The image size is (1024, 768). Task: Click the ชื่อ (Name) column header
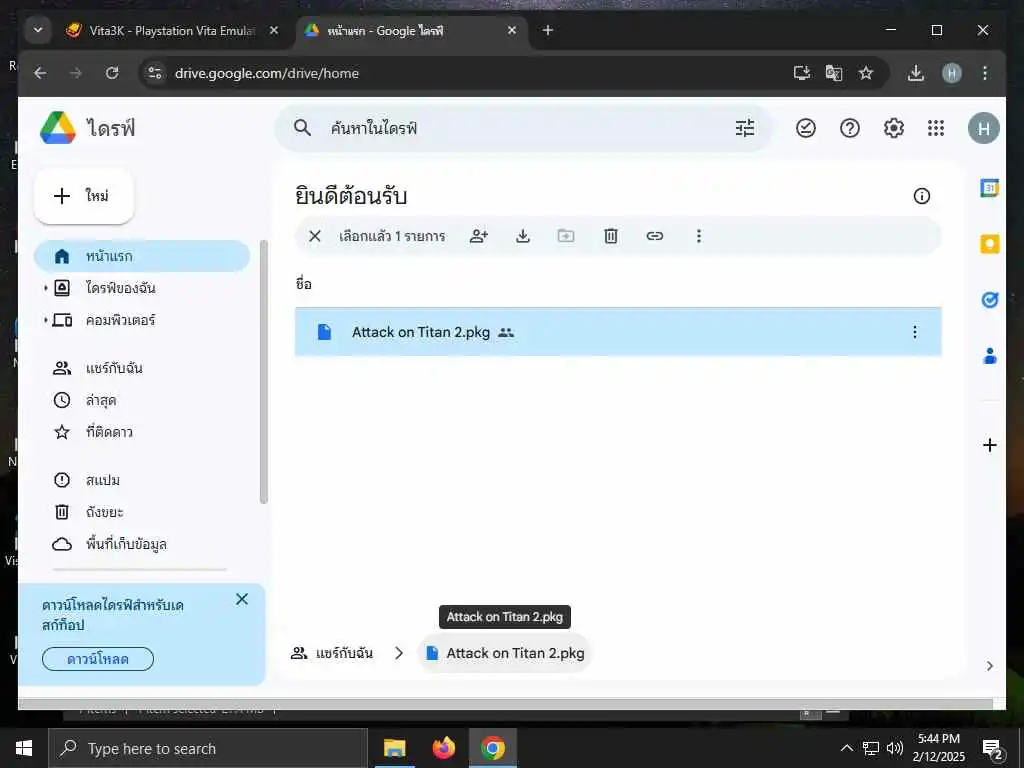click(304, 284)
